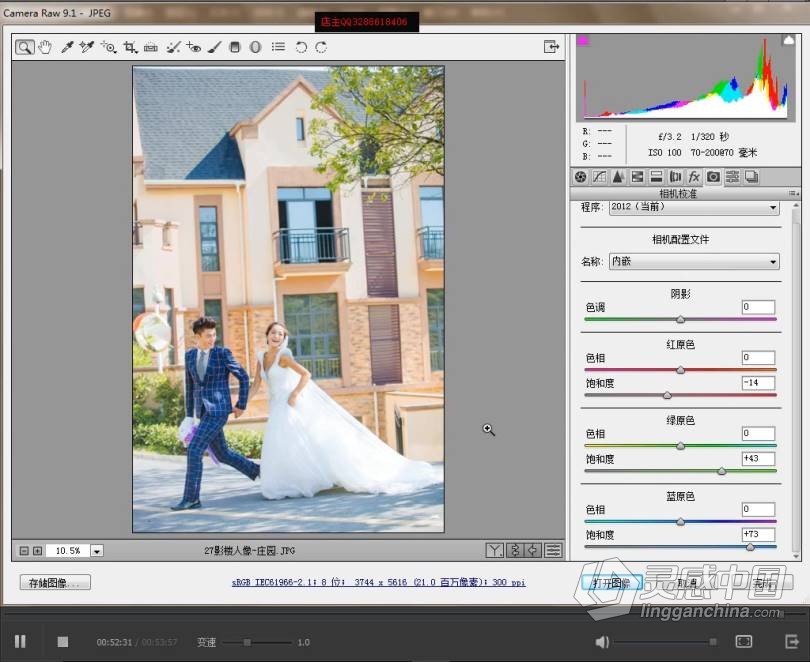The image size is (810, 662).
Task: Click the red primary hue value field
Action: pyautogui.click(x=758, y=357)
